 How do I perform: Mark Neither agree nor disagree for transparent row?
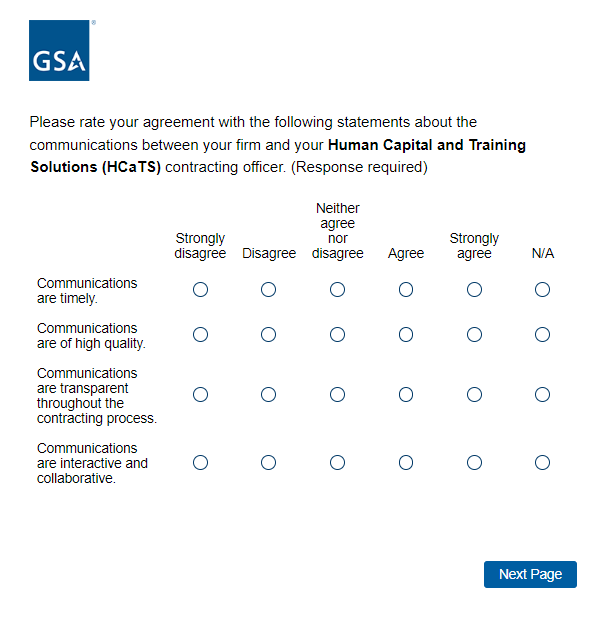[x=337, y=395]
